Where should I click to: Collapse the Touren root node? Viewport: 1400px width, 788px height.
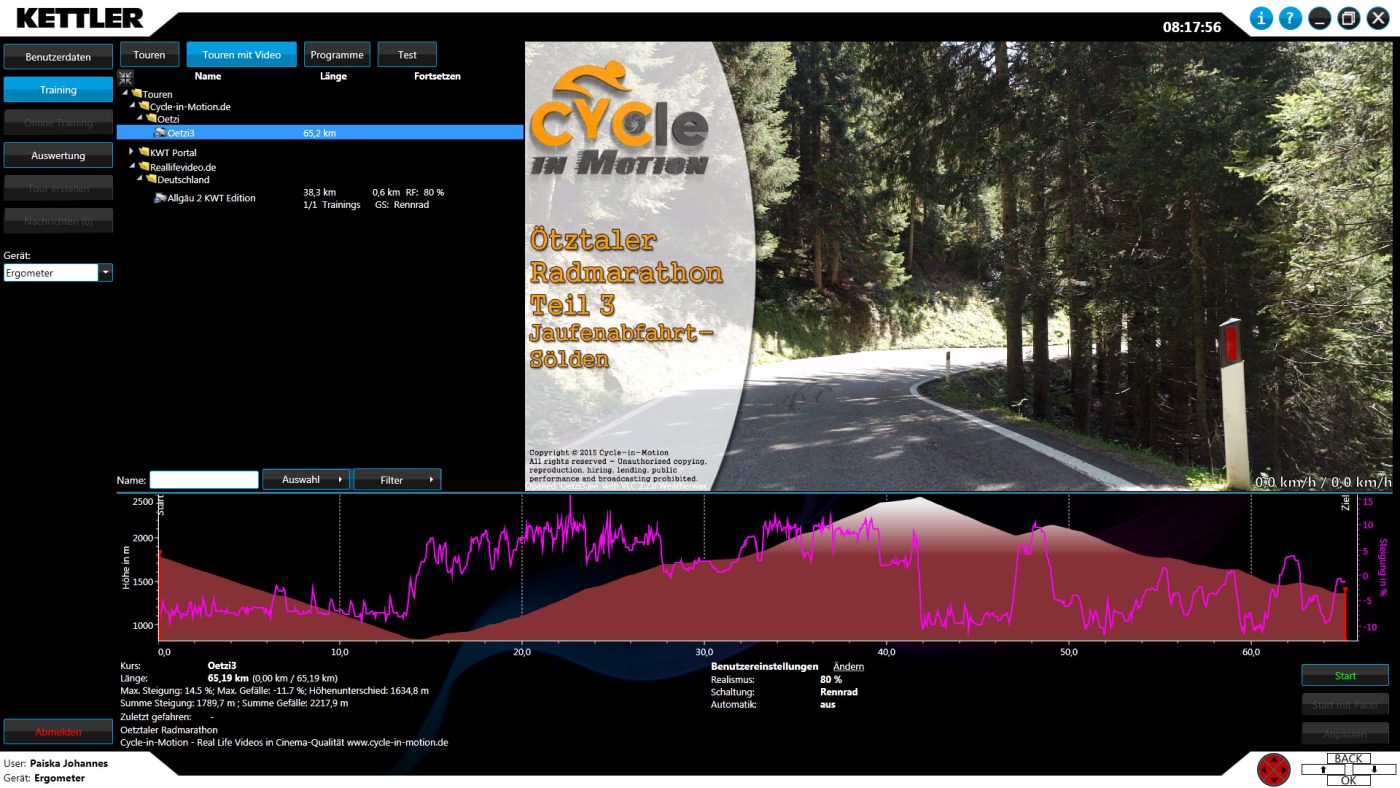tap(126, 94)
